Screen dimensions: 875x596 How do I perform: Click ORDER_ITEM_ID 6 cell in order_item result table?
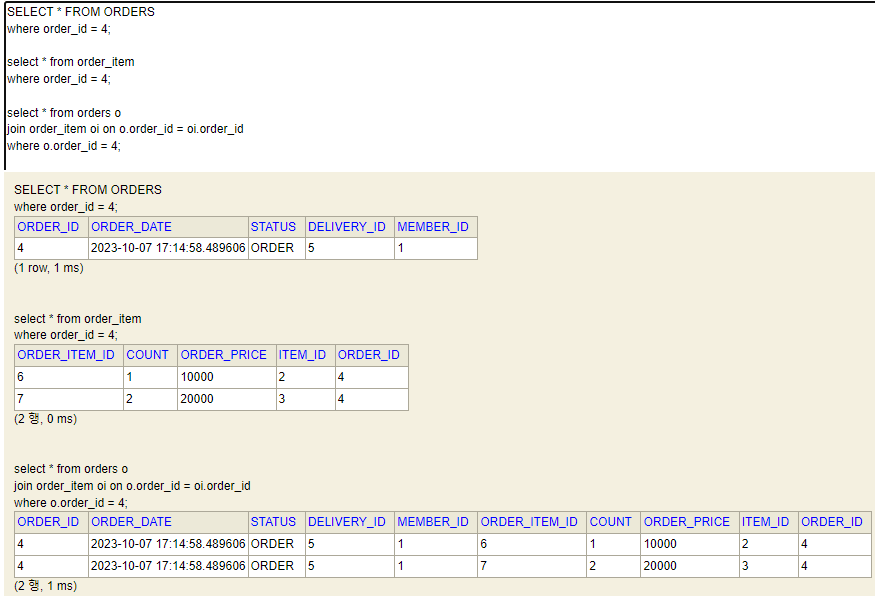tap(69, 377)
